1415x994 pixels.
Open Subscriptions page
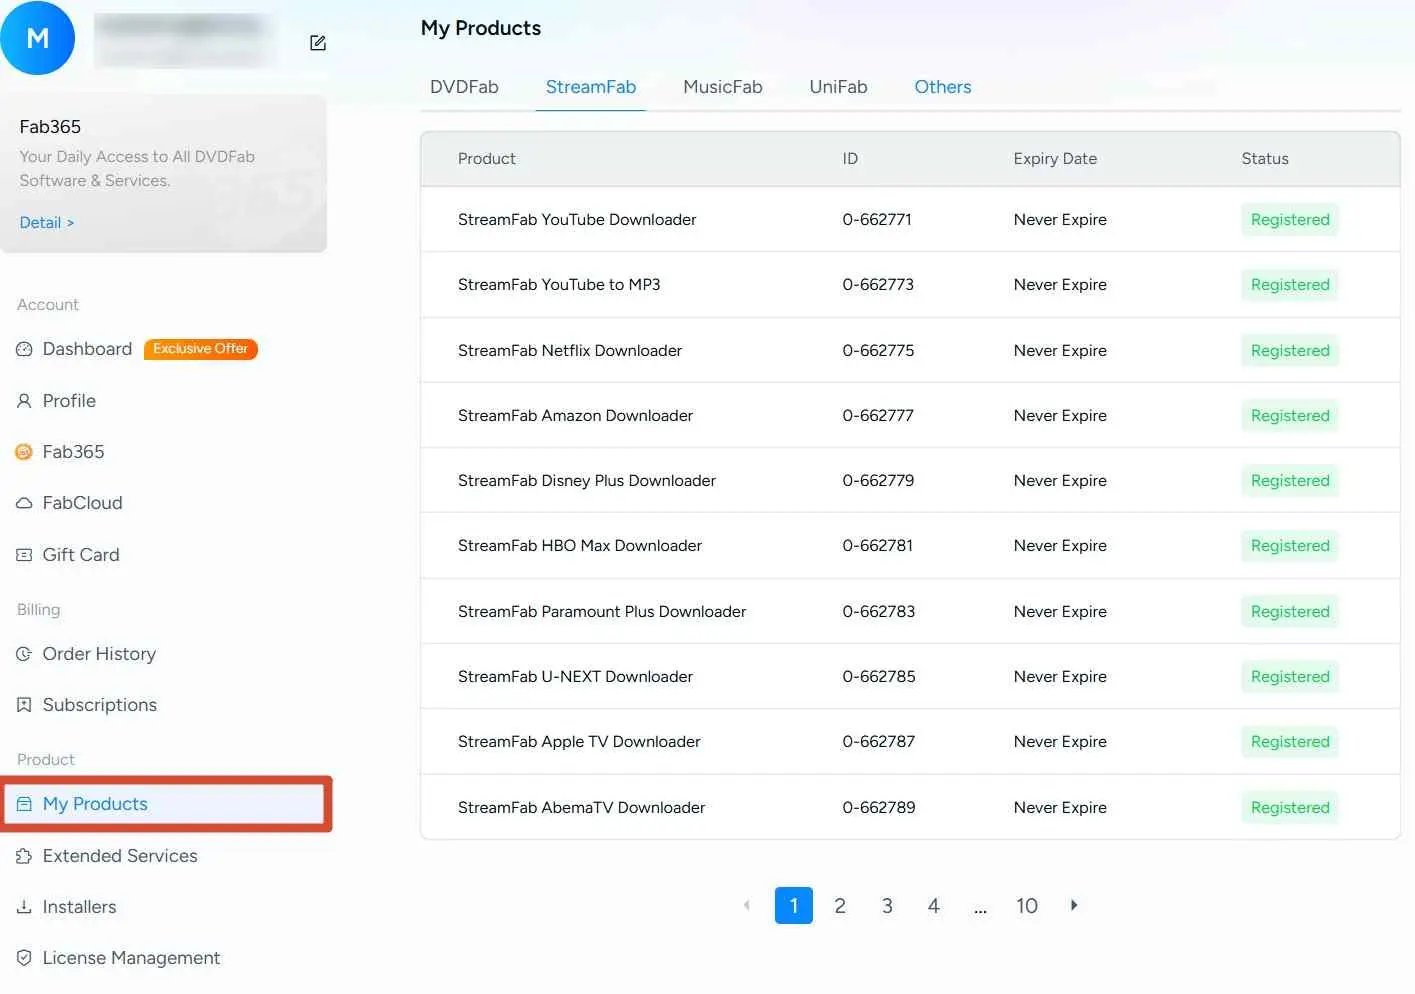coord(100,705)
